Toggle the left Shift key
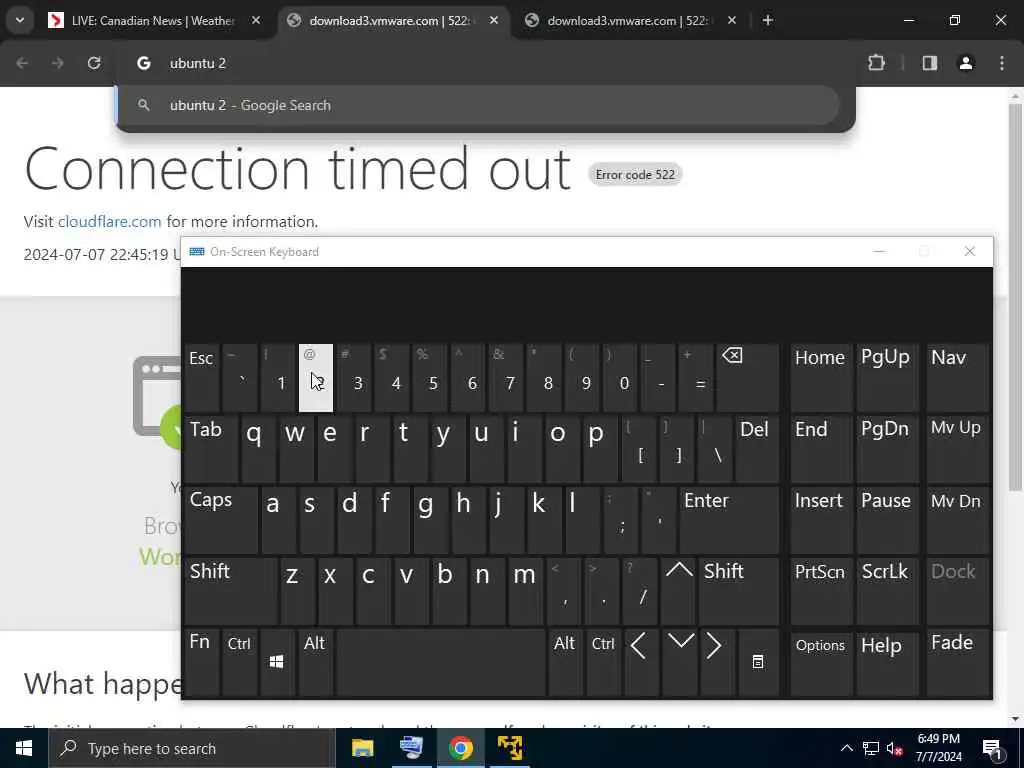The image size is (1024, 768). tap(231, 591)
